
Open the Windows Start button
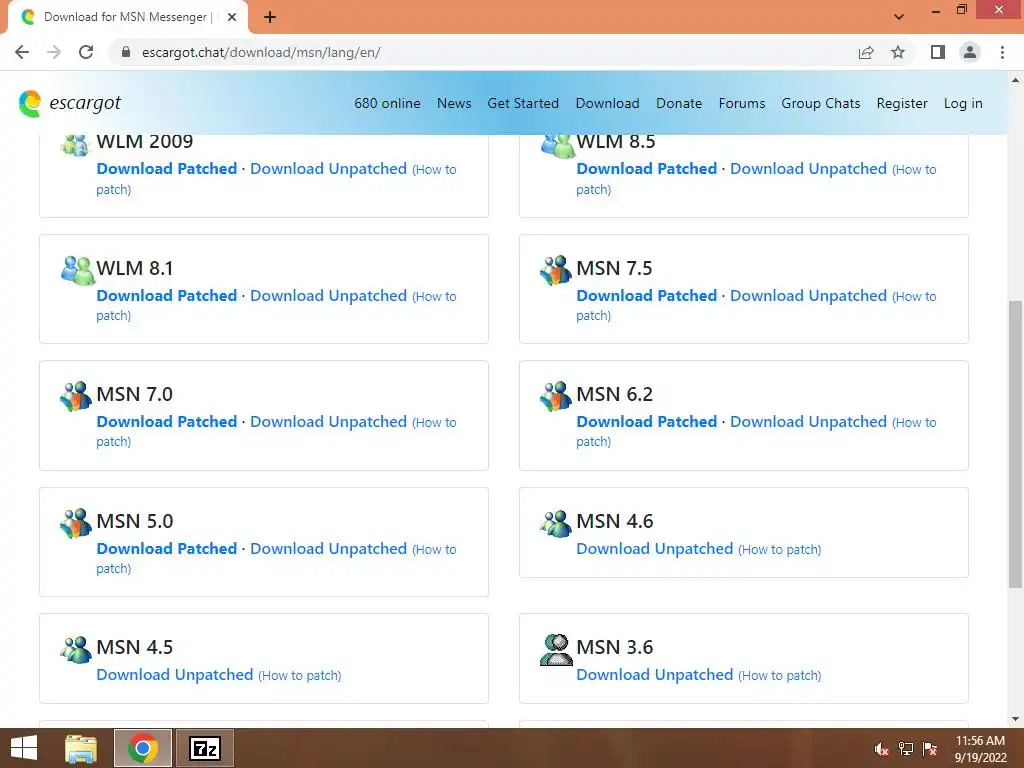coord(24,748)
